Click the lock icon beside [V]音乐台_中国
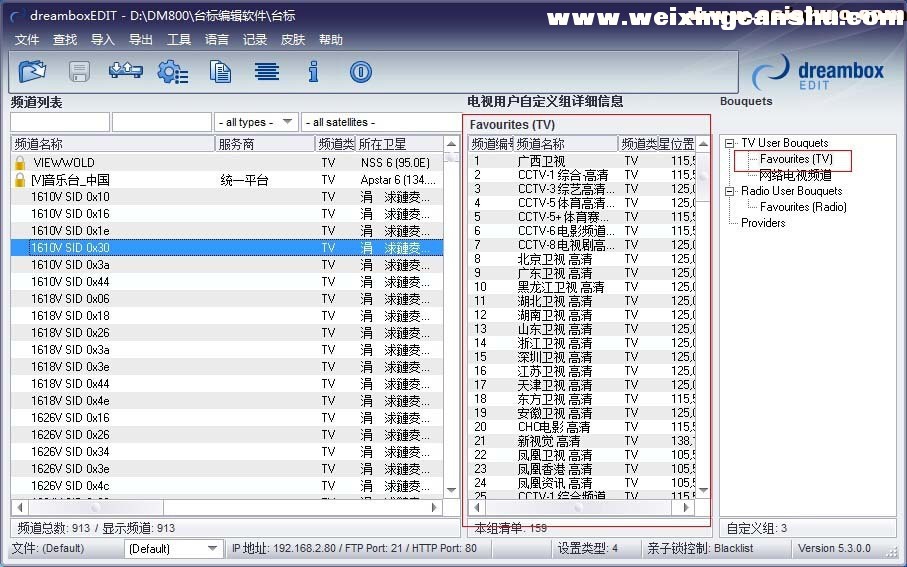Viewport: 907px width, 567px height. click(20, 180)
